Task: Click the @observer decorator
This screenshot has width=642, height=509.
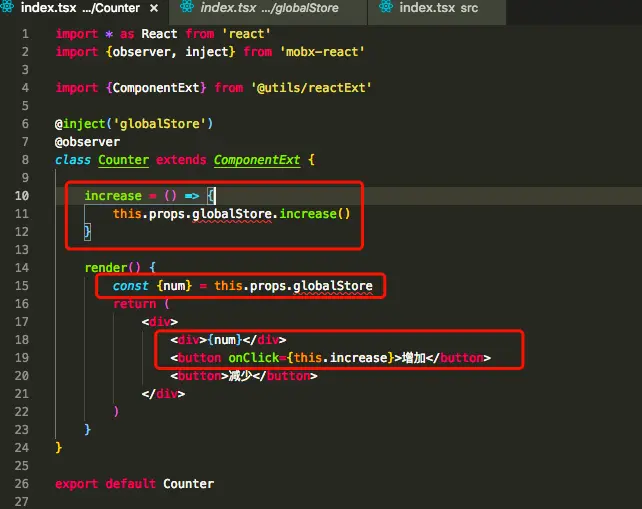Action: 87,142
